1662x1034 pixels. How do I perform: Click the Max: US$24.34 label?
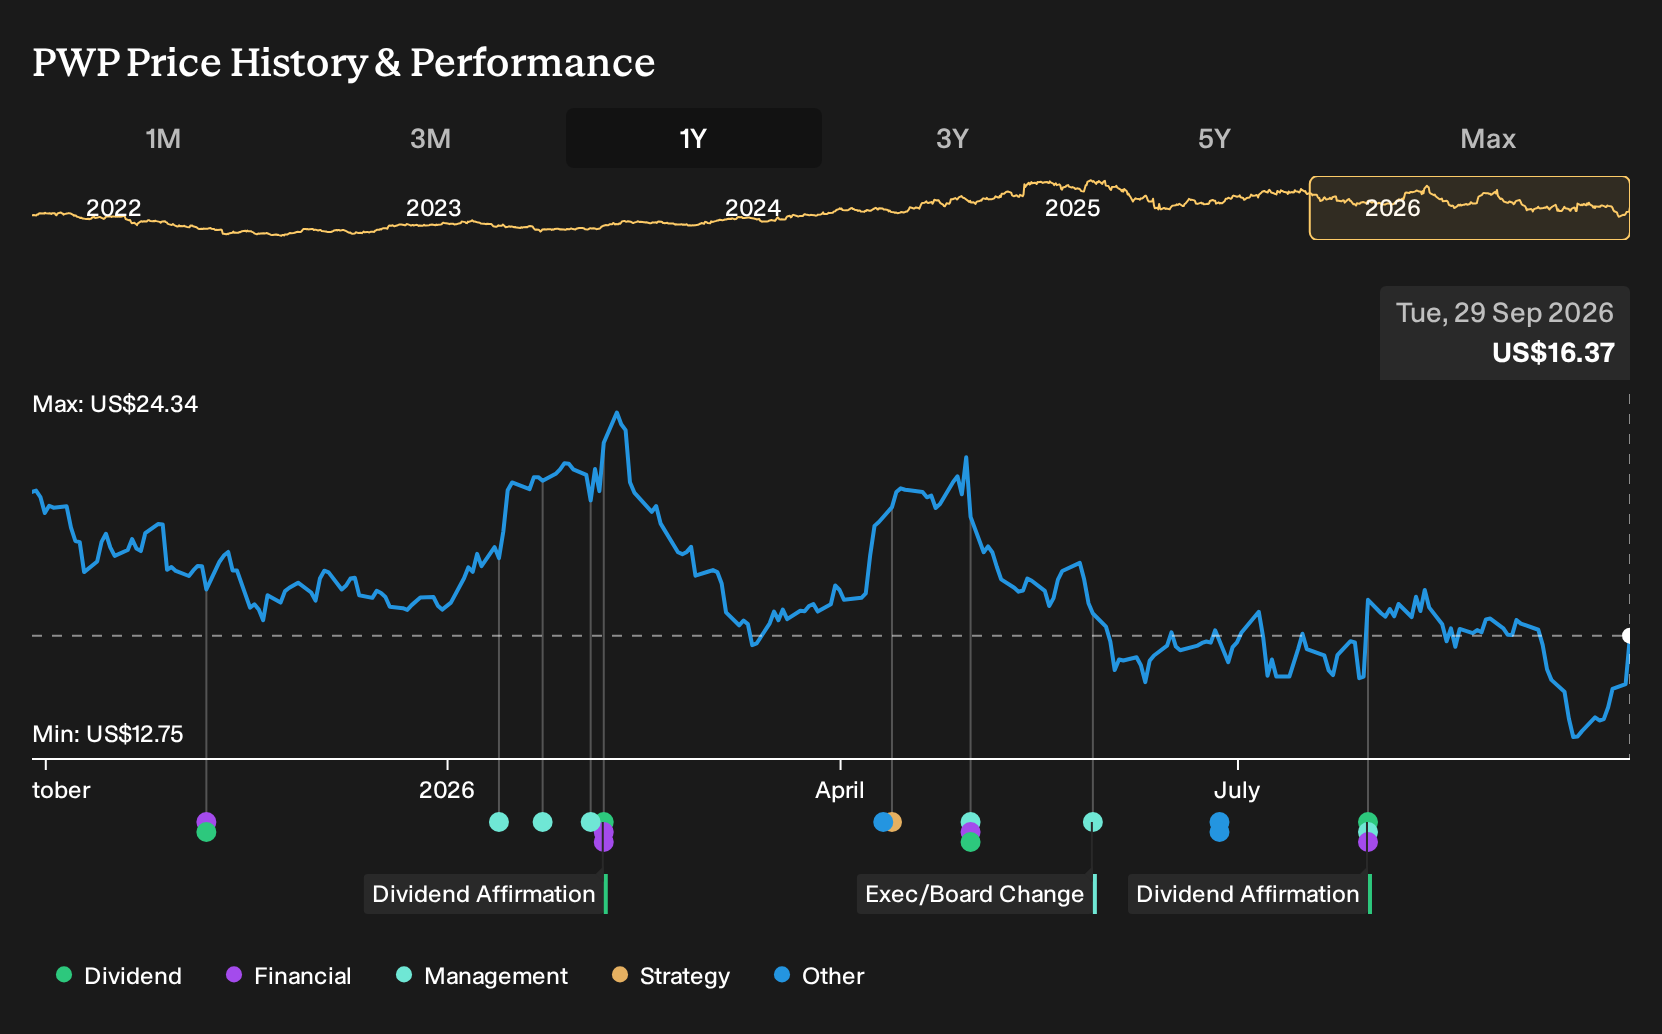pos(115,404)
